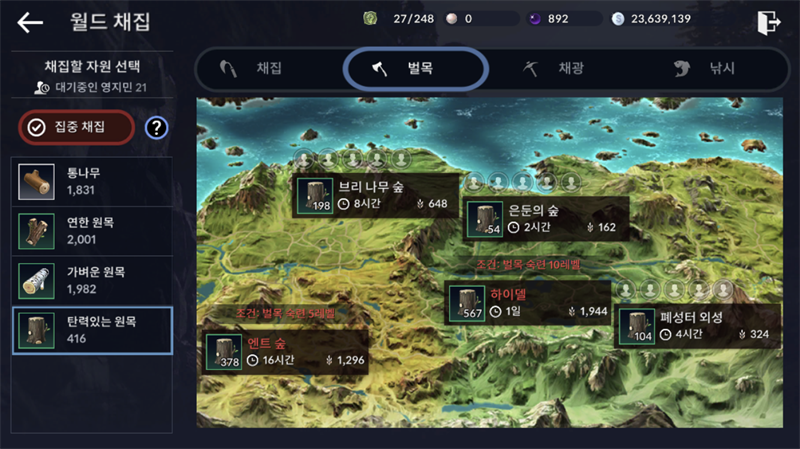Click the exit door icon
Viewport: 800px width, 449px height.
click(768, 22)
